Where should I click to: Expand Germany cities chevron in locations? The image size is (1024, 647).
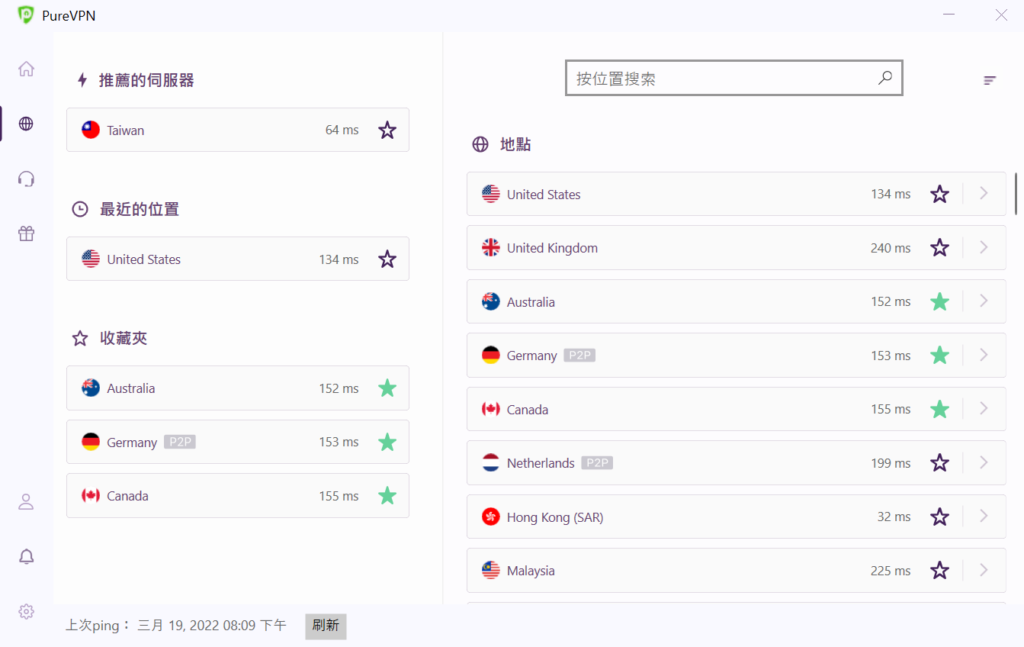pyautogui.click(x=984, y=355)
